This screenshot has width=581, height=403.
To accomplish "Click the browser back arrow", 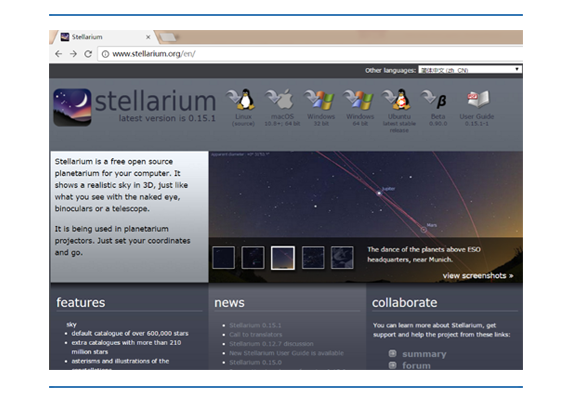I will (59, 54).
